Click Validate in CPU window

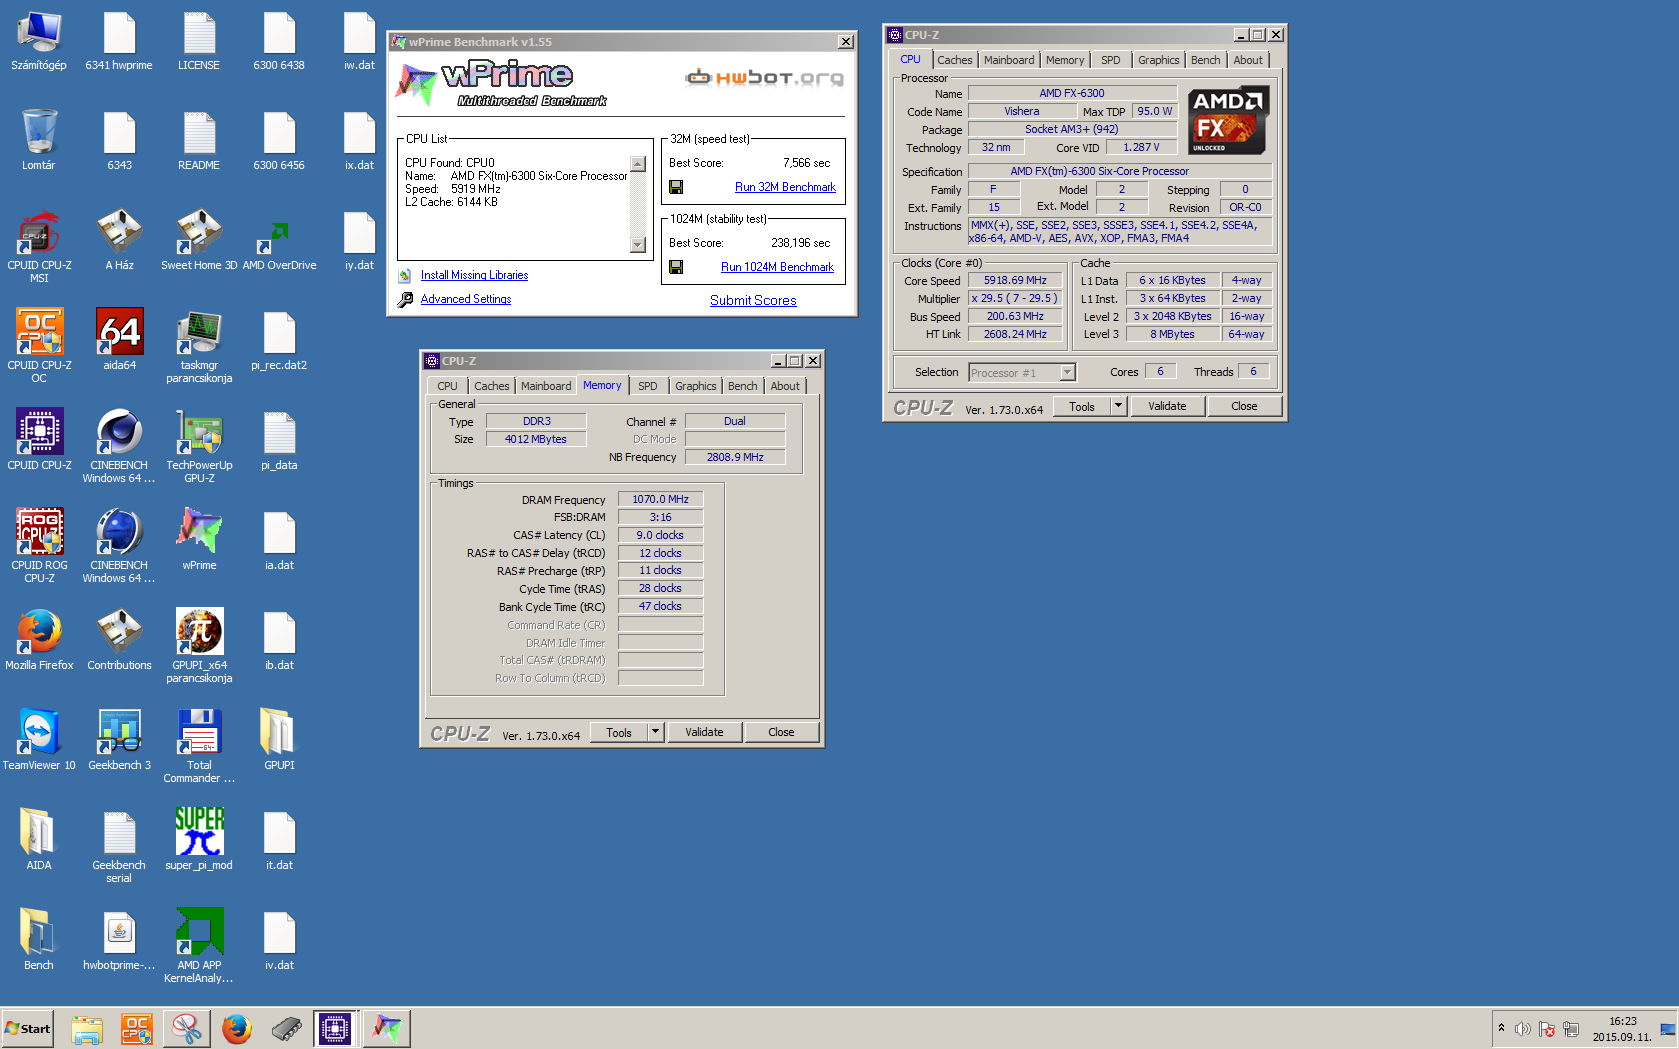1167,406
